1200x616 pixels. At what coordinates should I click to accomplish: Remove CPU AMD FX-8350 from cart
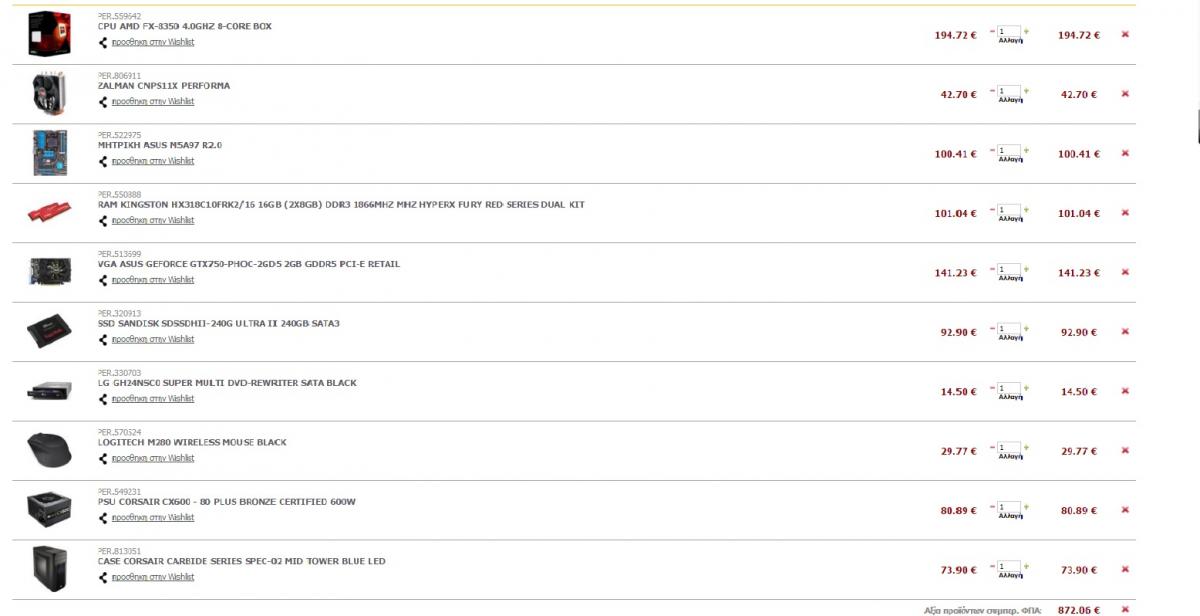pyautogui.click(x=1125, y=35)
